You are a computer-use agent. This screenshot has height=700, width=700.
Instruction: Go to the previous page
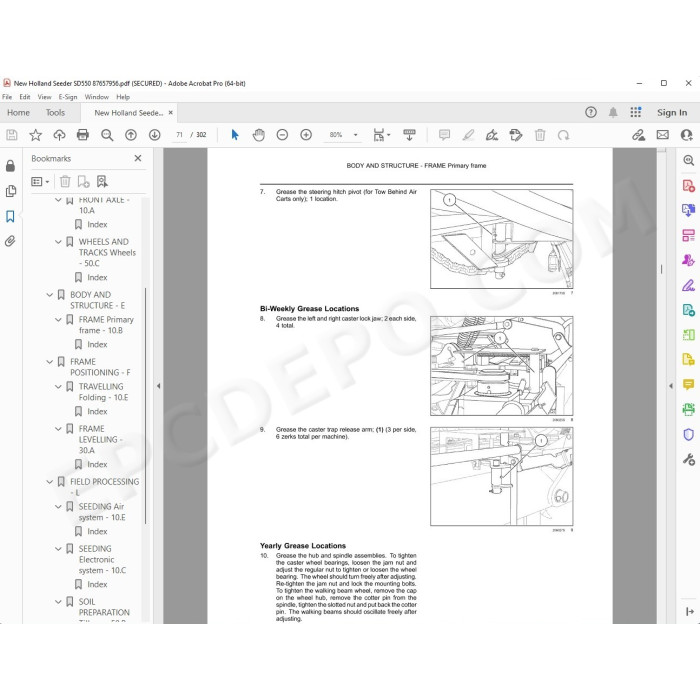coord(131,135)
